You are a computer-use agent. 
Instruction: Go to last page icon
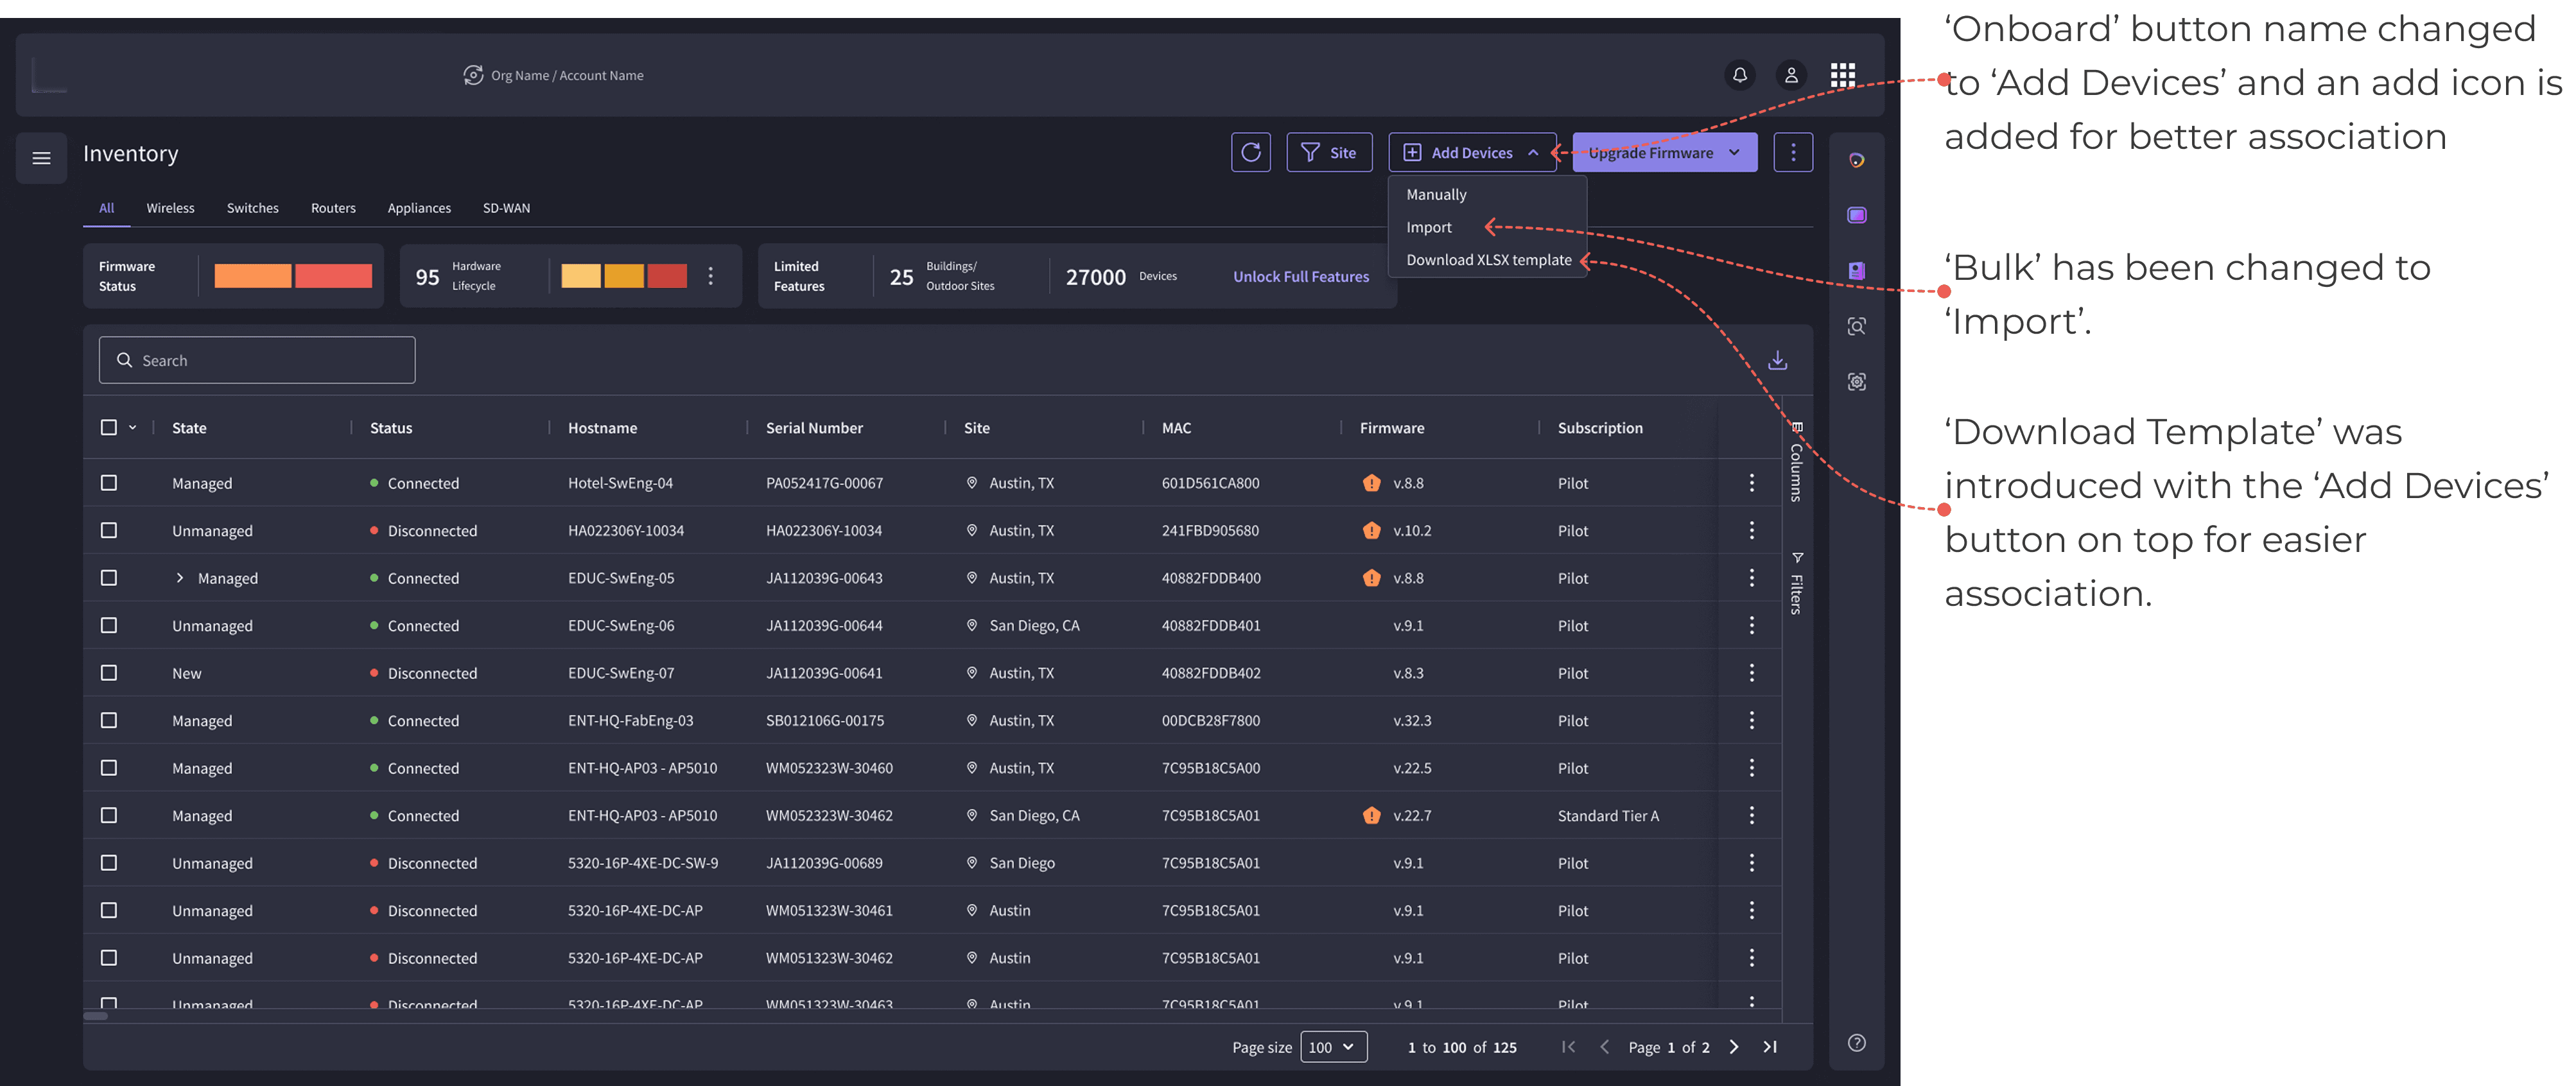coord(1769,1047)
